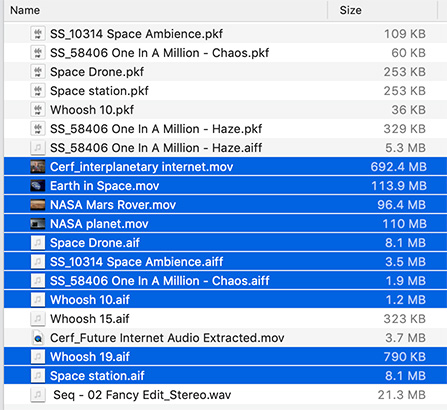447x410 pixels.
Task: Select the Space station.pkf file
Action: tap(225, 91)
